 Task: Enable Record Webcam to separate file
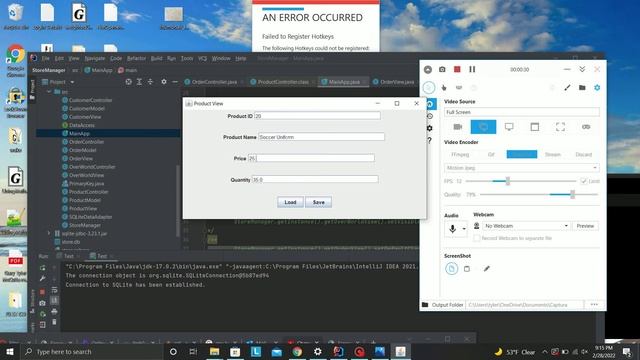tap(476, 238)
